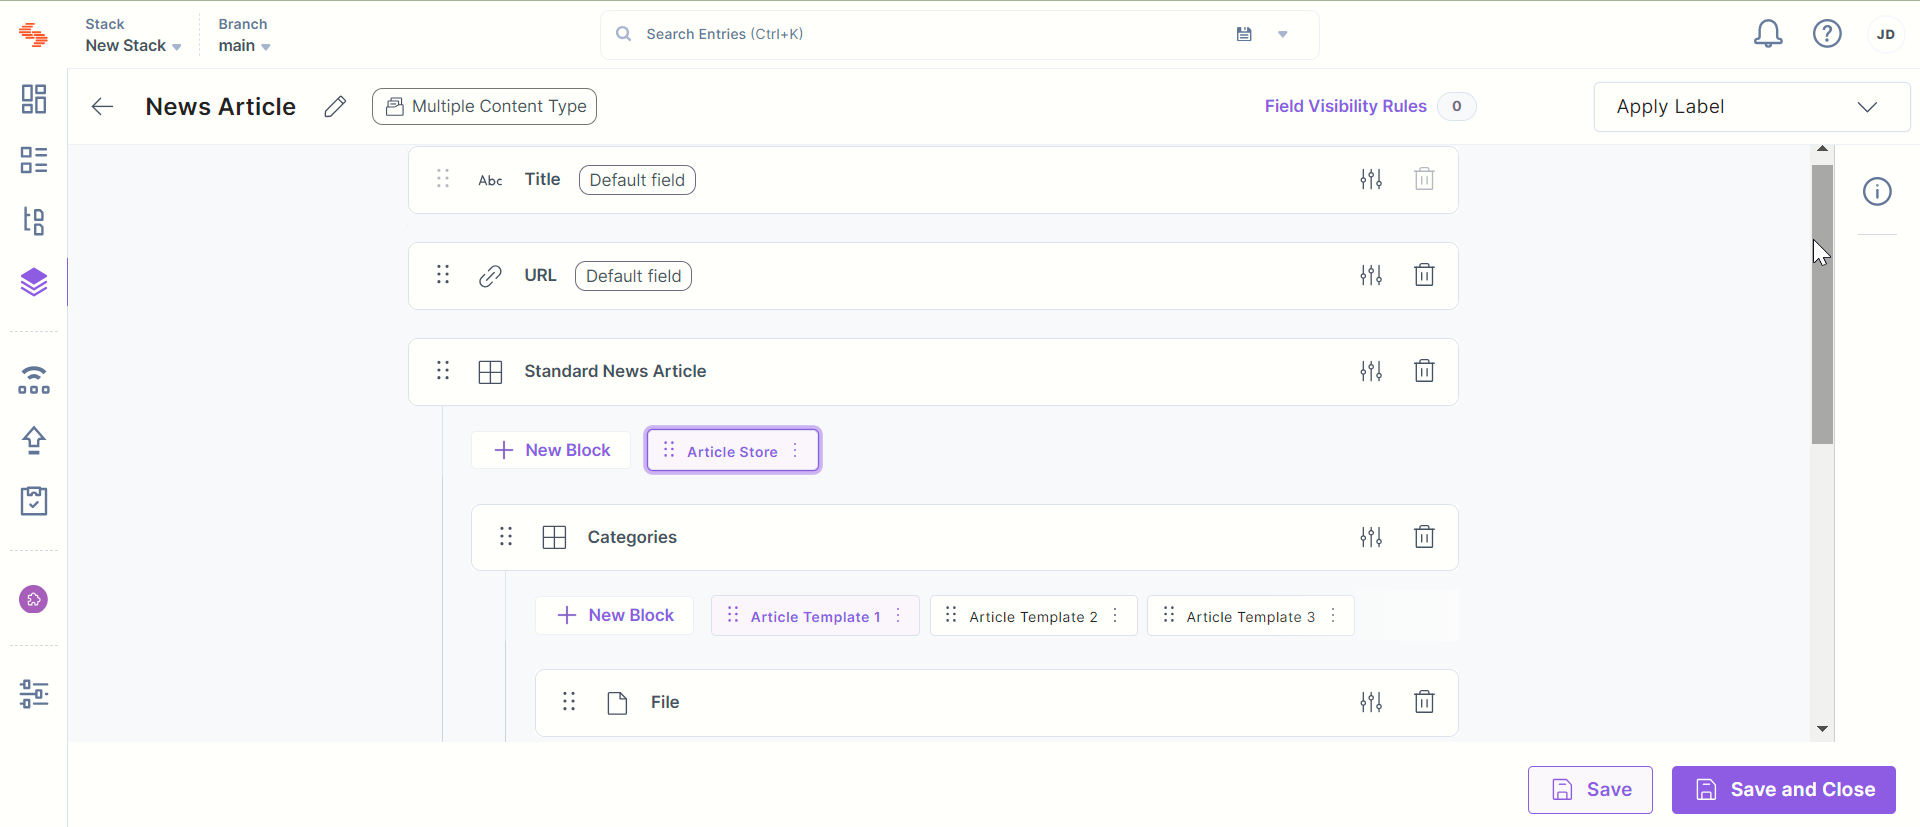Open the Contentstack logo home

(33, 35)
